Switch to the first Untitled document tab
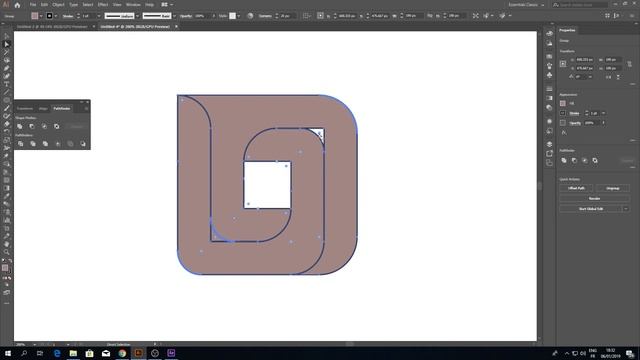The image size is (640, 360). [52, 27]
